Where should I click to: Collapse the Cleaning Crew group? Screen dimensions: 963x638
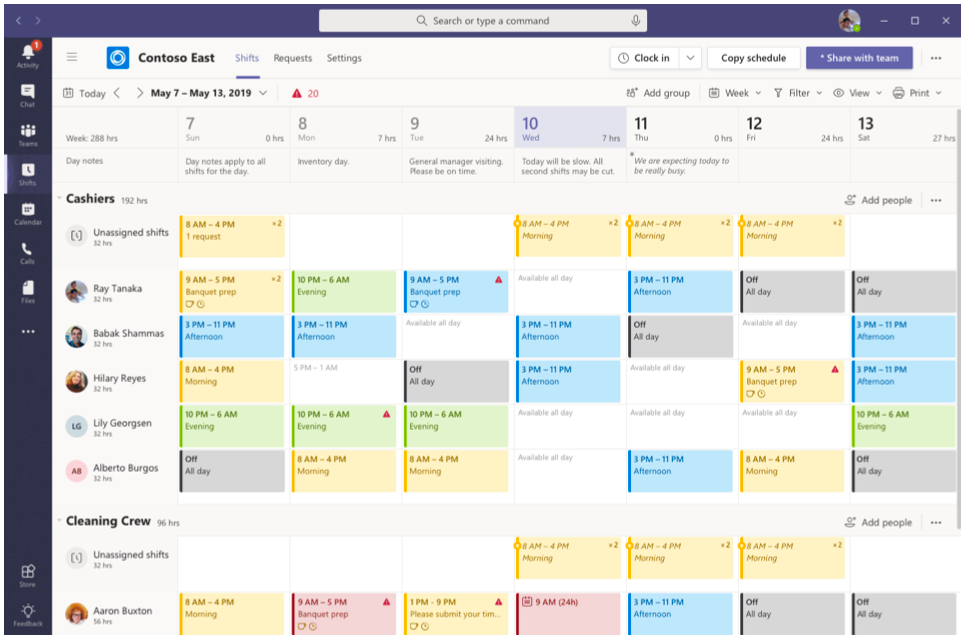pyautogui.click(x=60, y=521)
